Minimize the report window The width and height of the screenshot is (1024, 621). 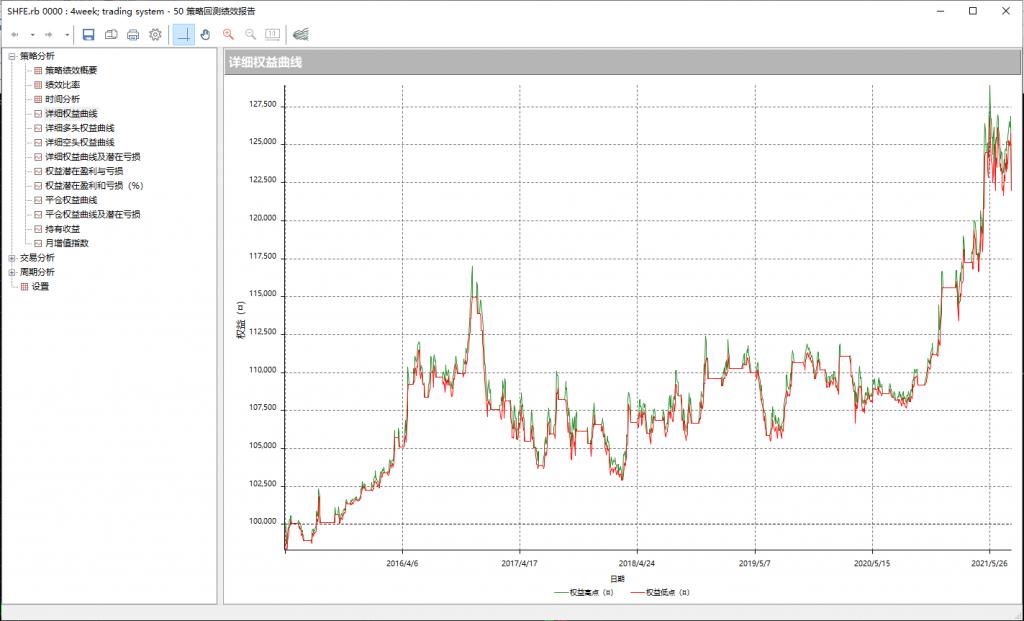(940, 11)
